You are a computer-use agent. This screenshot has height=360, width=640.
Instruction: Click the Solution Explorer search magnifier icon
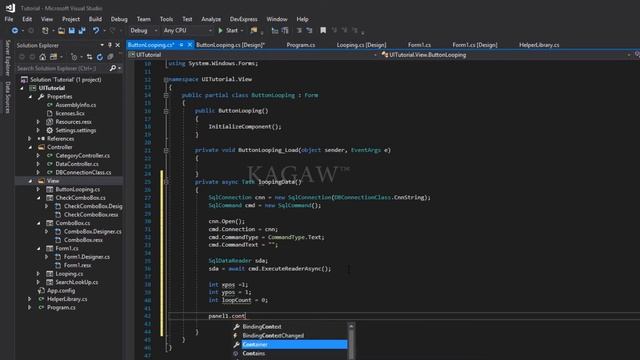[x=113, y=68]
